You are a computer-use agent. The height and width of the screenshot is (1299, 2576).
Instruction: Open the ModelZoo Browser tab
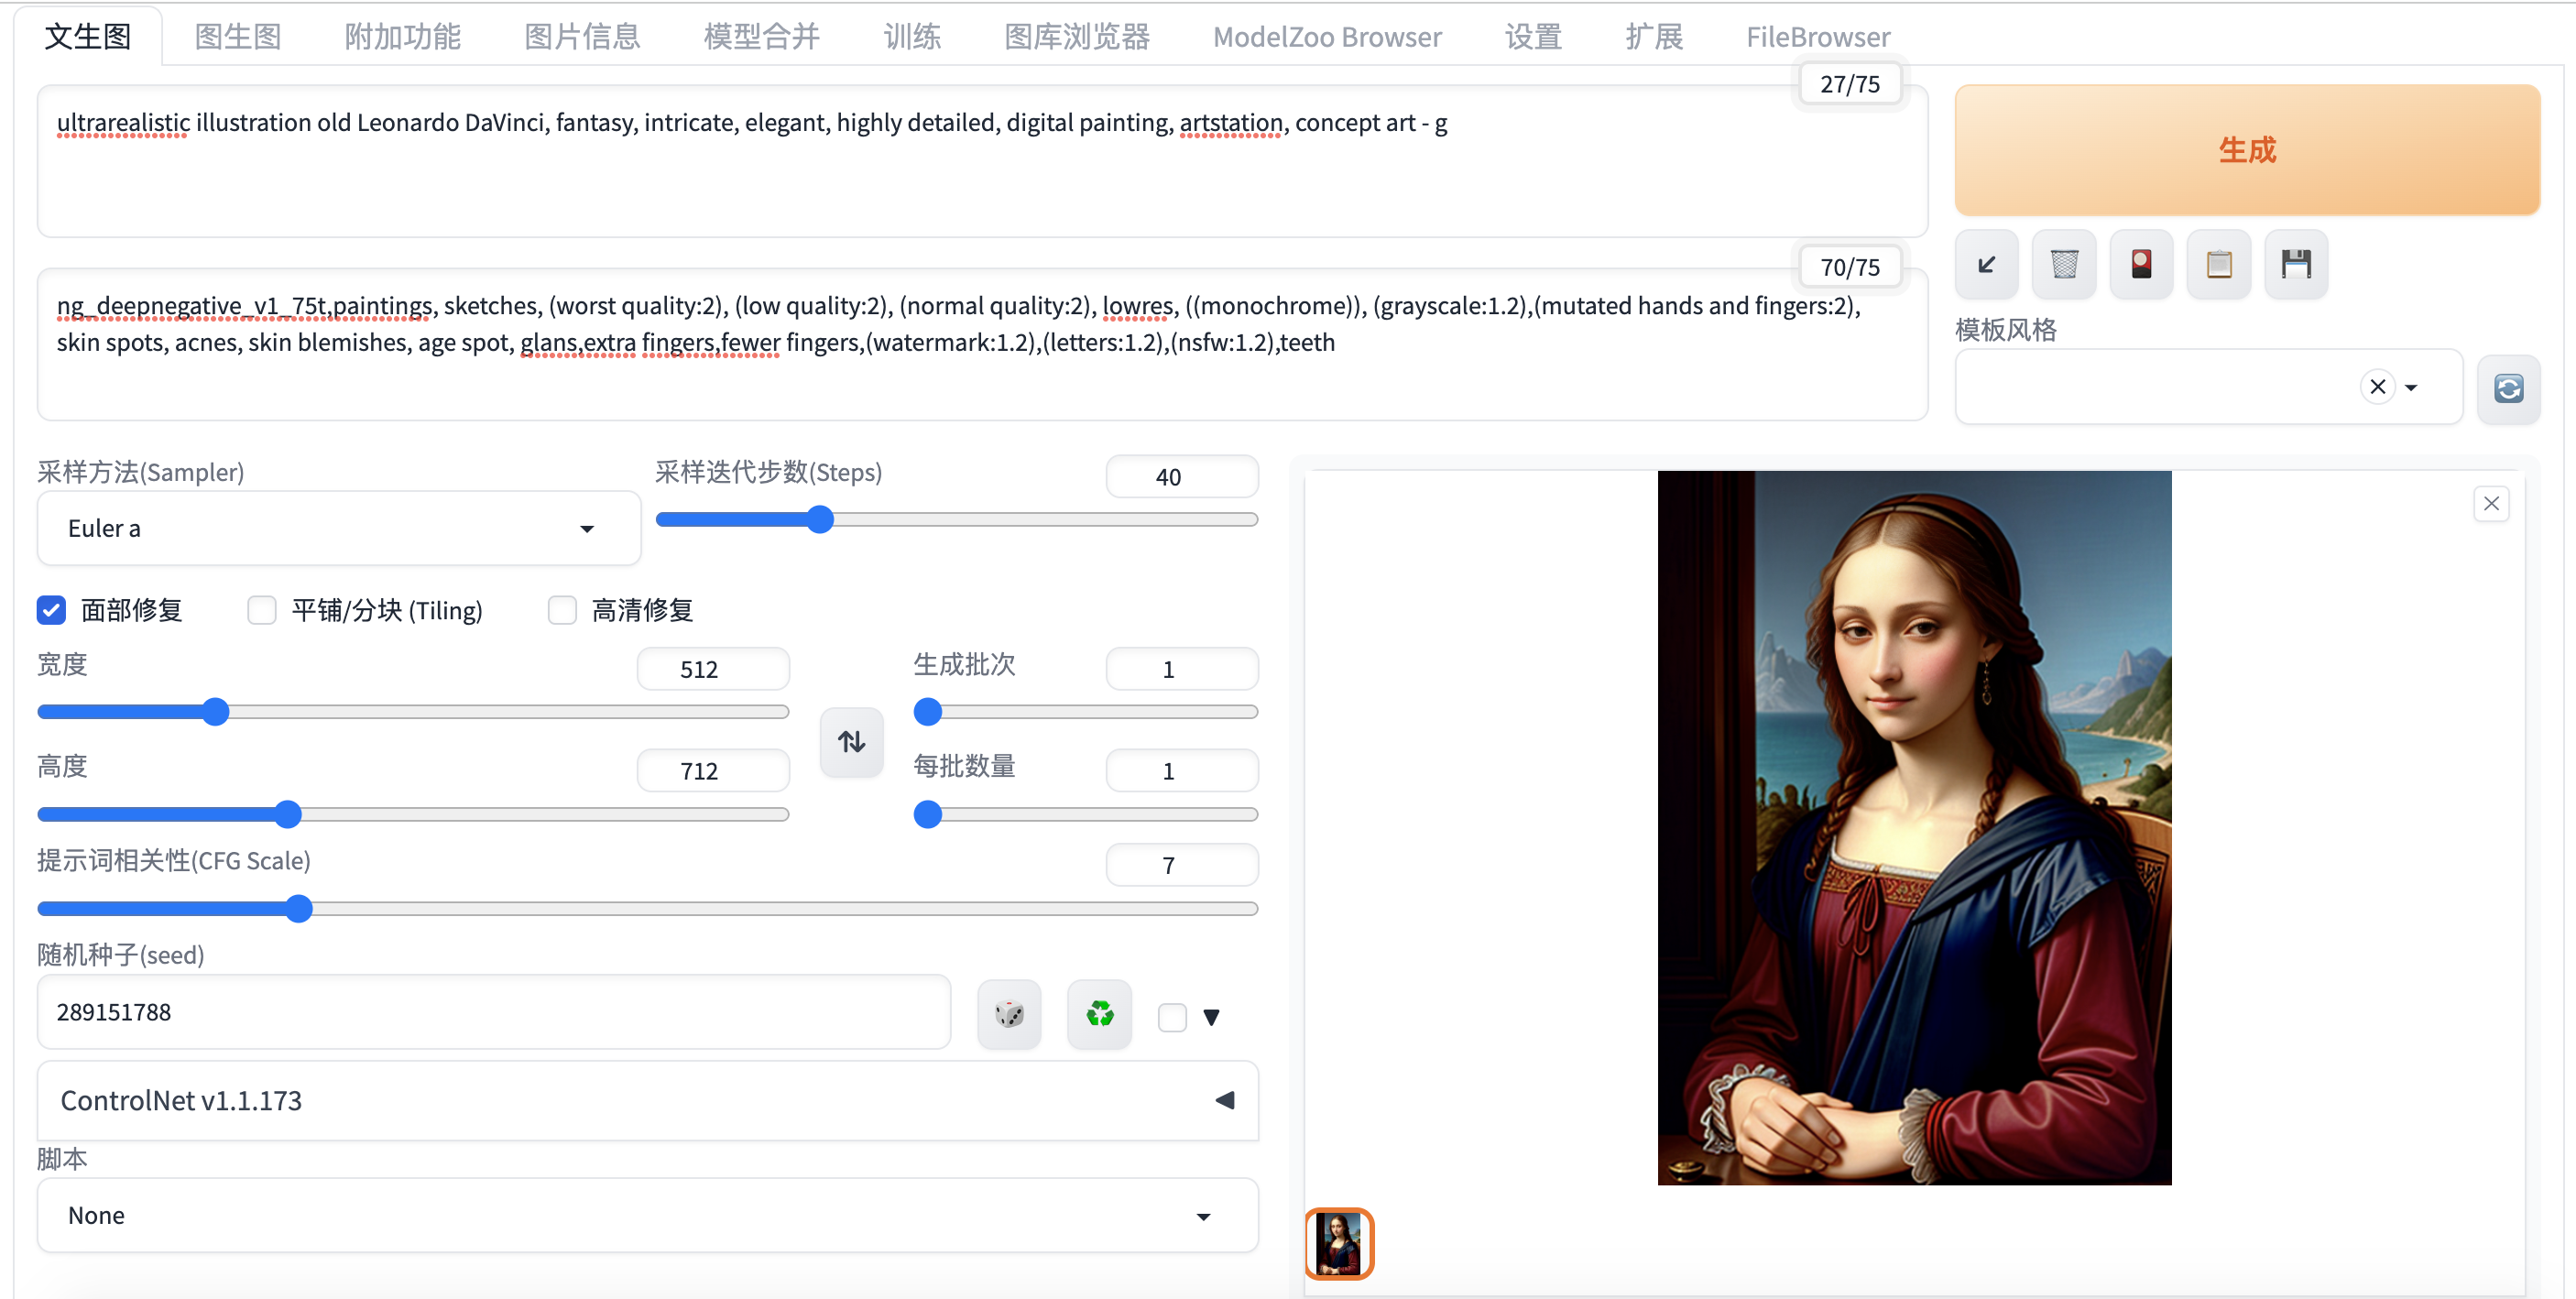click(1326, 37)
